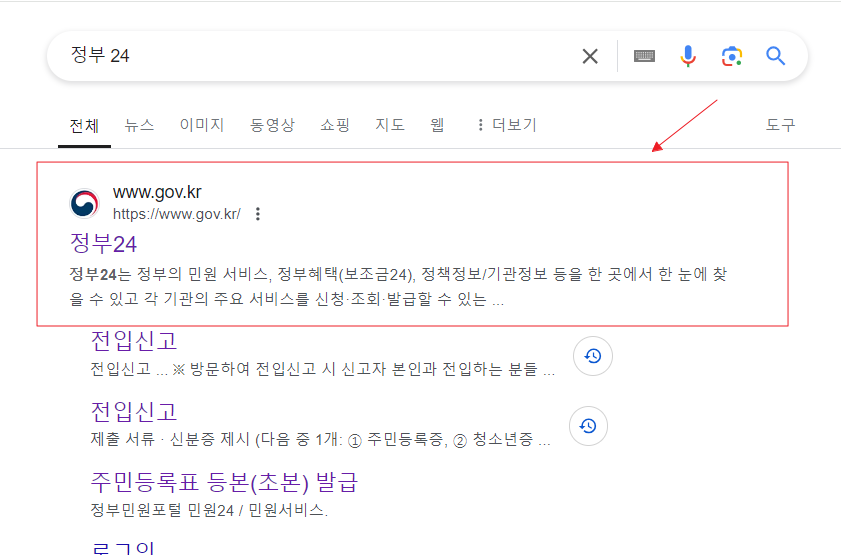Image resolution: width=841 pixels, height=555 pixels.
Task: Open the 주민등록표 등본(초본) 발급 link
Action: coord(224,482)
